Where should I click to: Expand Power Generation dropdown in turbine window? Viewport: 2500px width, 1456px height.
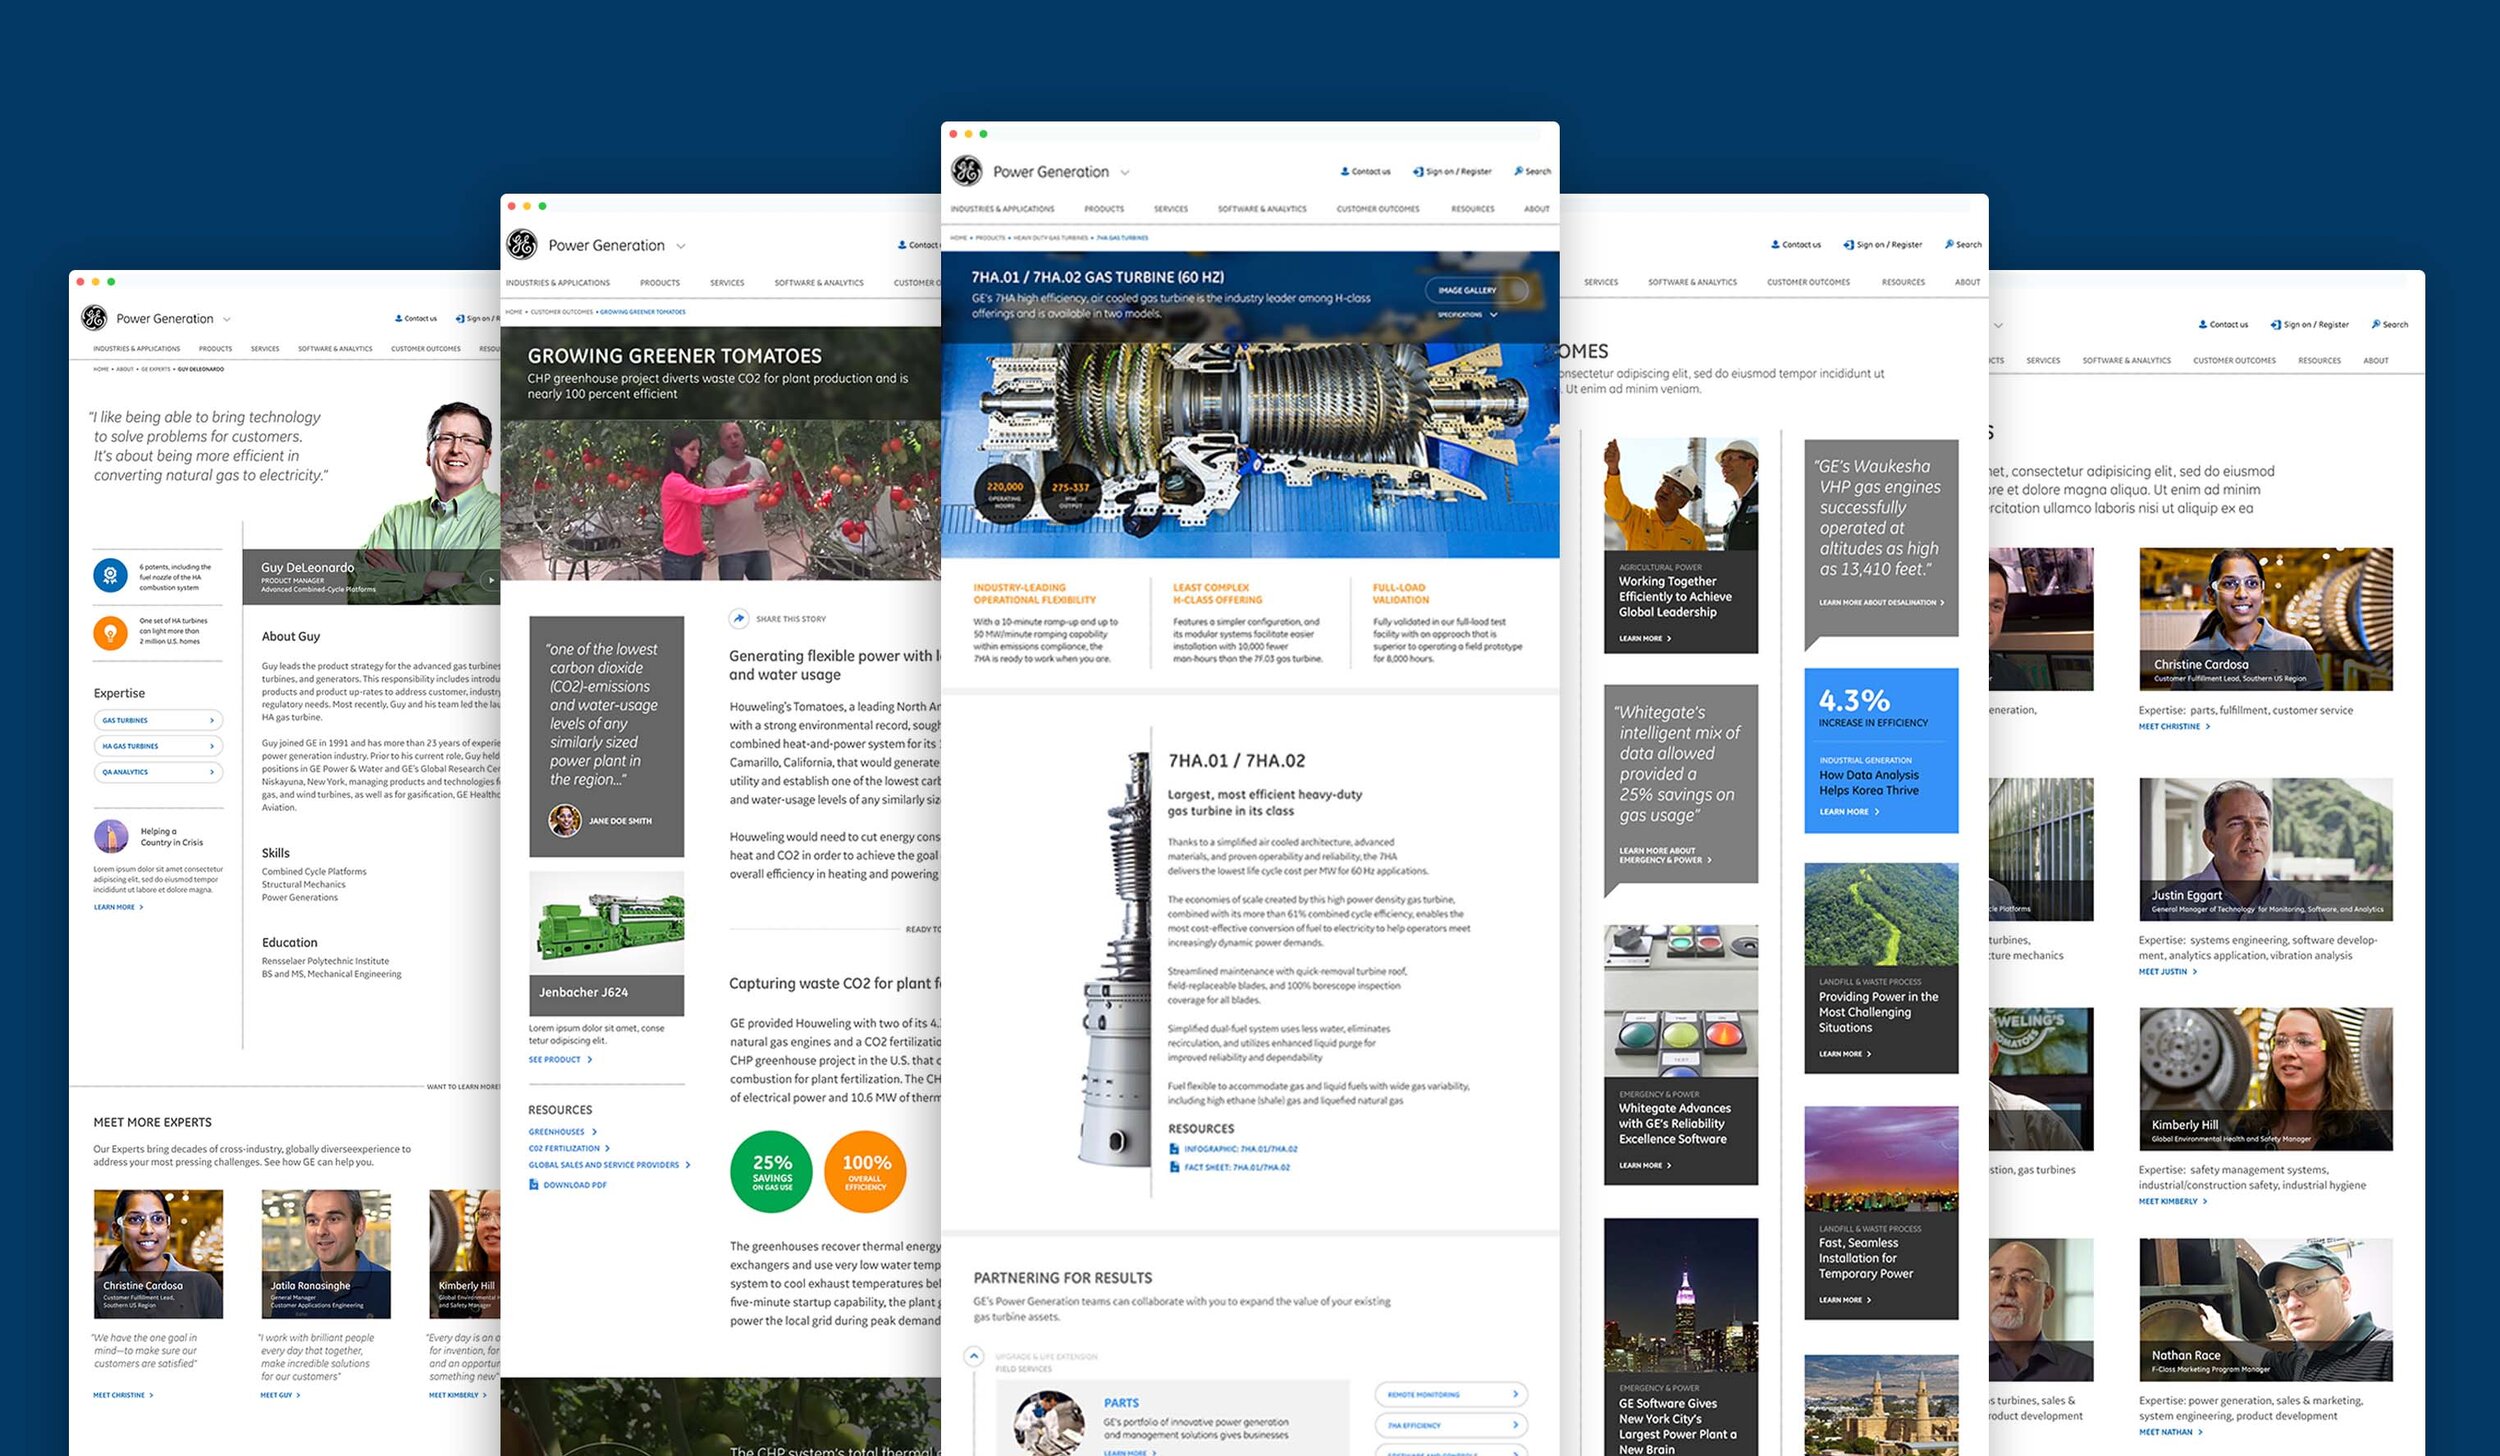pyautogui.click(x=1125, y=172)
